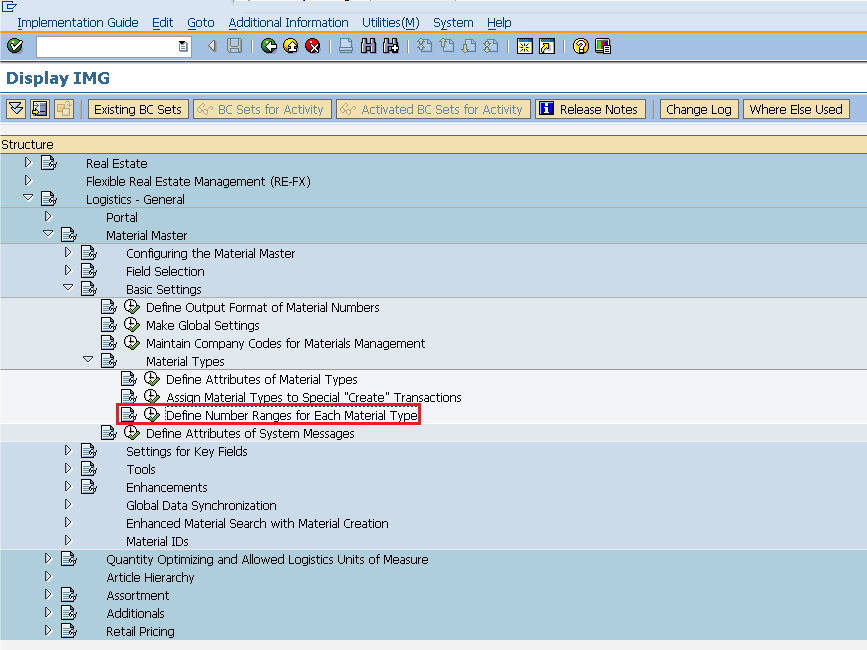Click the red Cancel icon
The width and height of the screenshot is (867, 650).
312,46
